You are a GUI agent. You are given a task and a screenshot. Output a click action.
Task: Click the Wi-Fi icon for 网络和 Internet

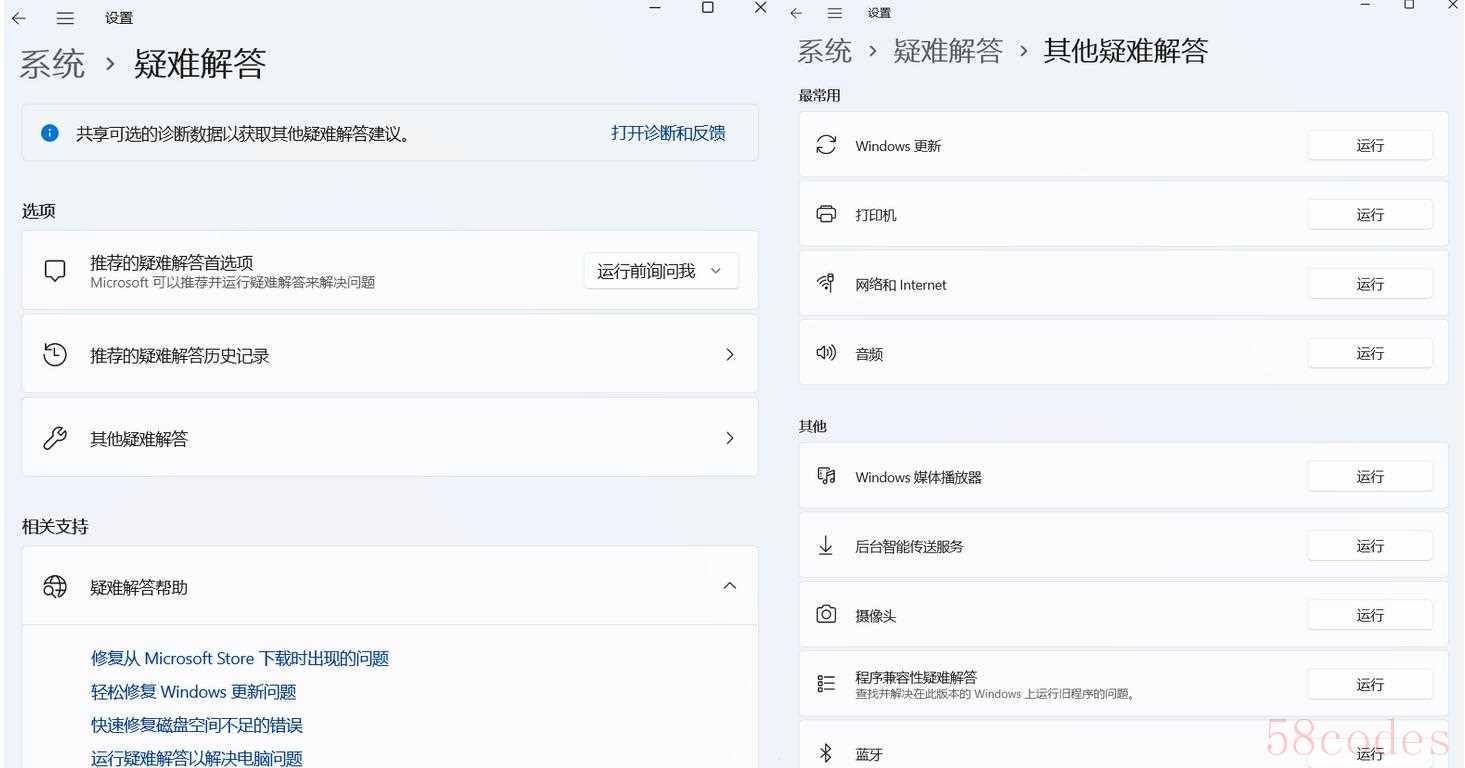click(x=826, y=284)
